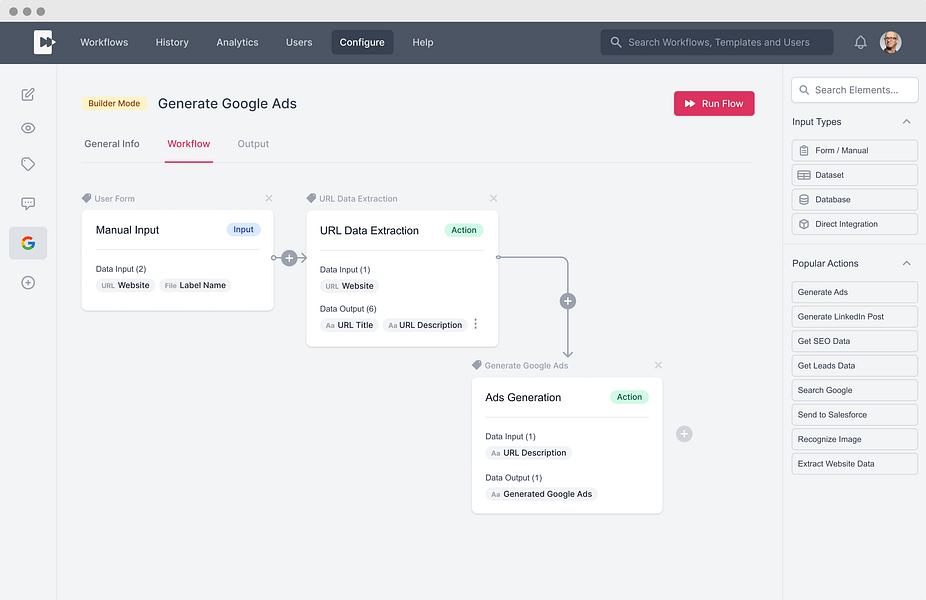This screenshot has width=926, height=600.
Task: Click the header search workflows field
Action: 716,43
